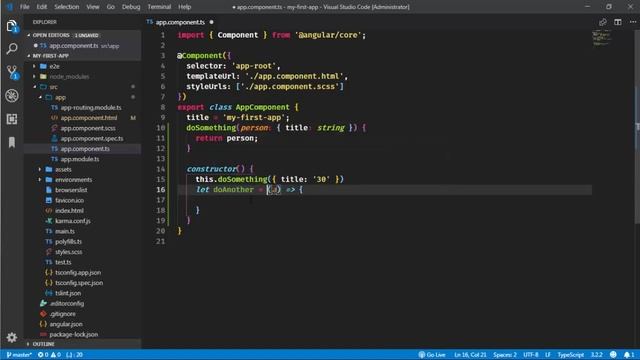Open styles.scss file

(x=68, y=252)
